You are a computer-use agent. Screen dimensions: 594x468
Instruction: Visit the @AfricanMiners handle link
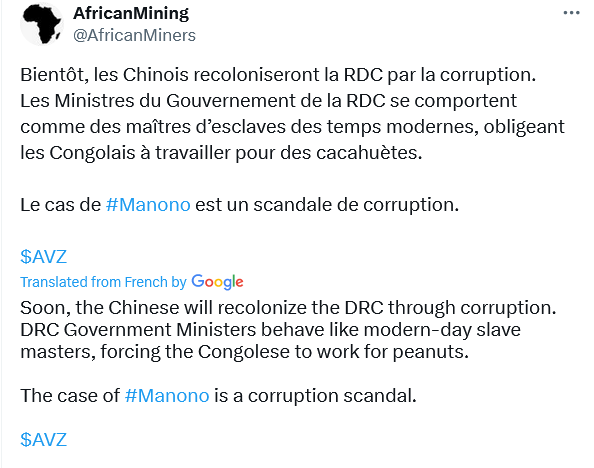pyautogui.click(x=134, y=35)
